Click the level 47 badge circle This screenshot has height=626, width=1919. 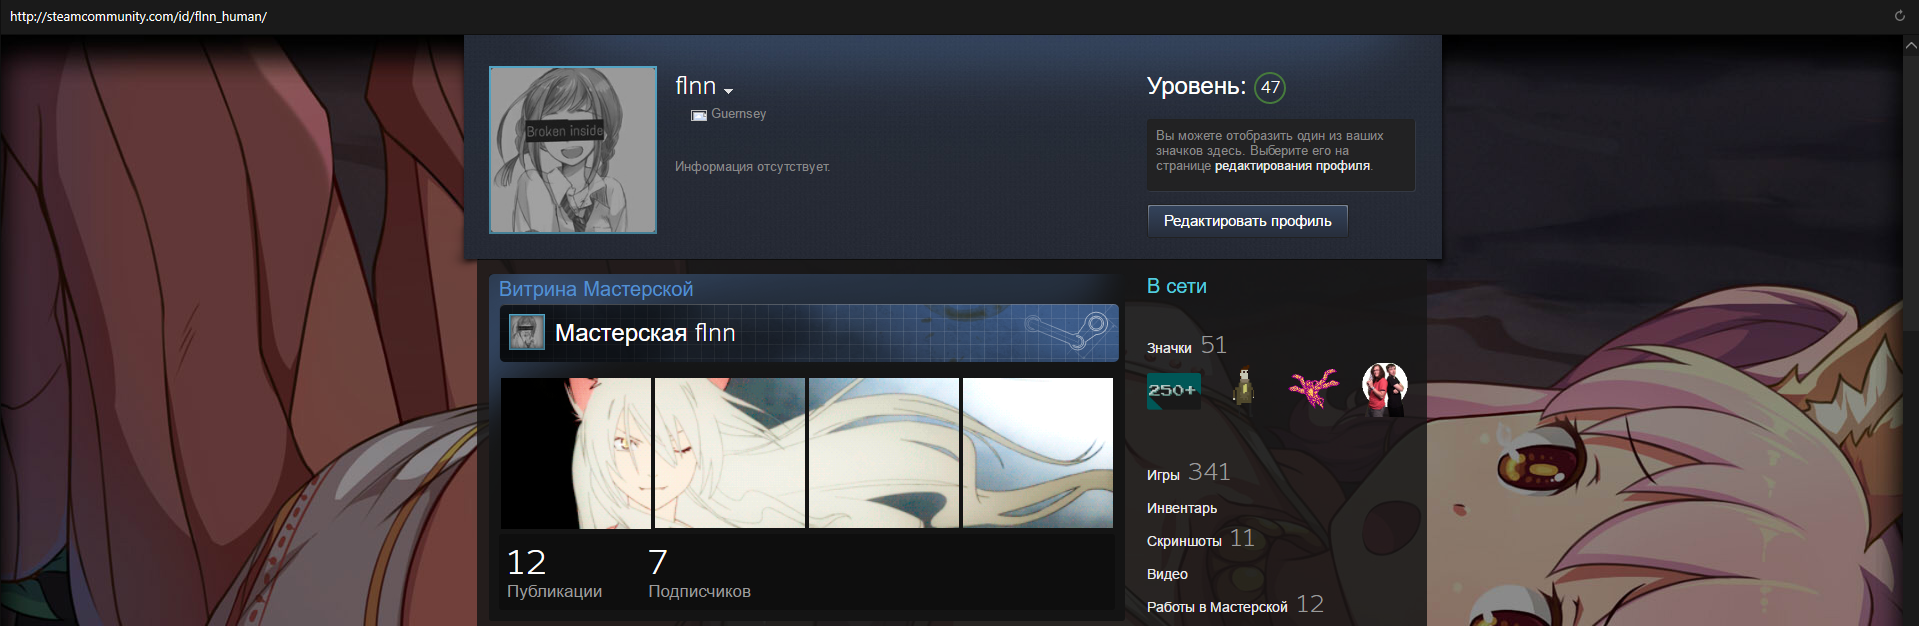(1270, 87)
